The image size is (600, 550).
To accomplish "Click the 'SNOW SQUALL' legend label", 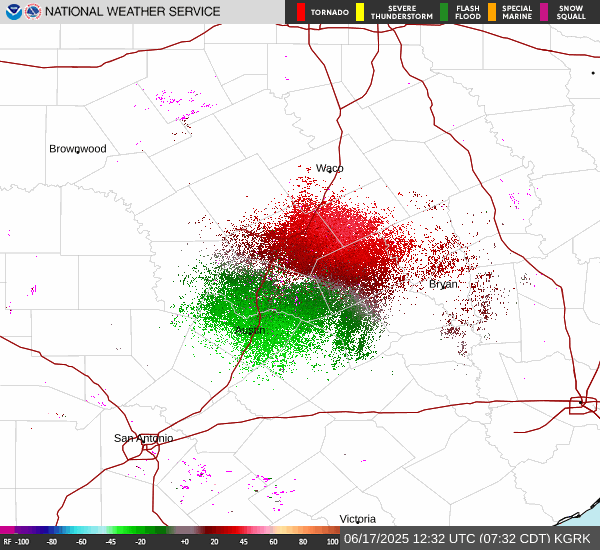I will click(x=571, y=12).
